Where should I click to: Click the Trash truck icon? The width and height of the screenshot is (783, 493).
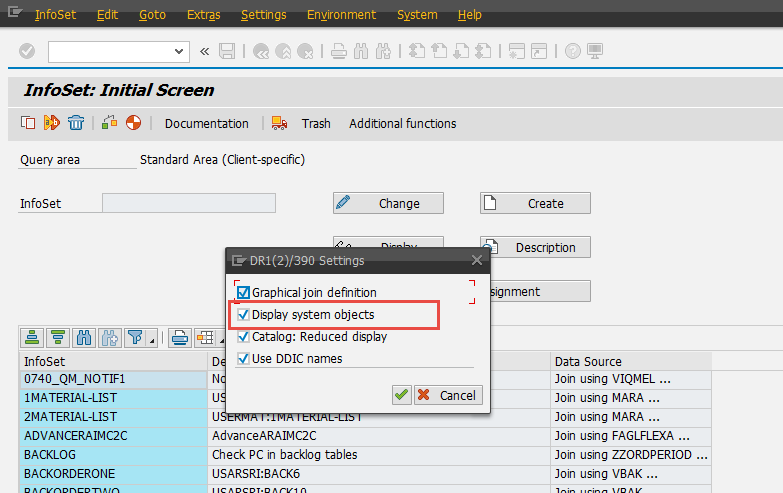276,123
